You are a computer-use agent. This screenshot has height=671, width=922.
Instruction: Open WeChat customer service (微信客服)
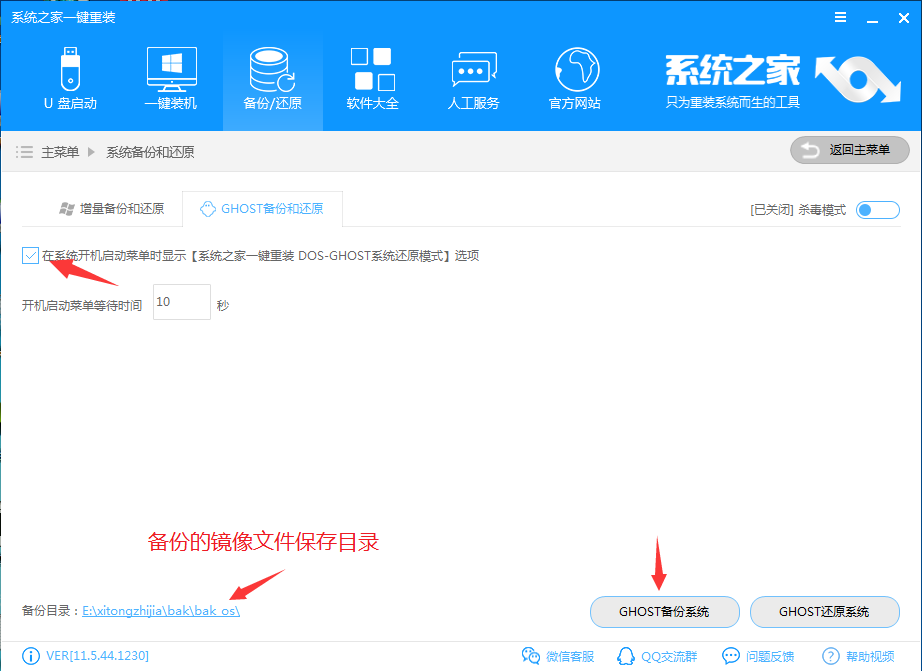click(558, 655)
